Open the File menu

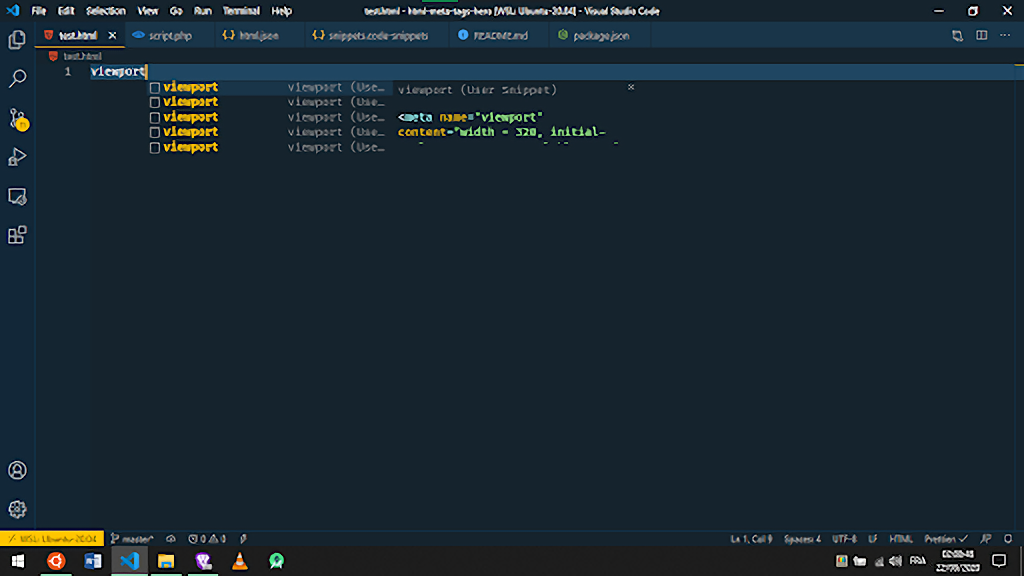(x=39, y=11)
